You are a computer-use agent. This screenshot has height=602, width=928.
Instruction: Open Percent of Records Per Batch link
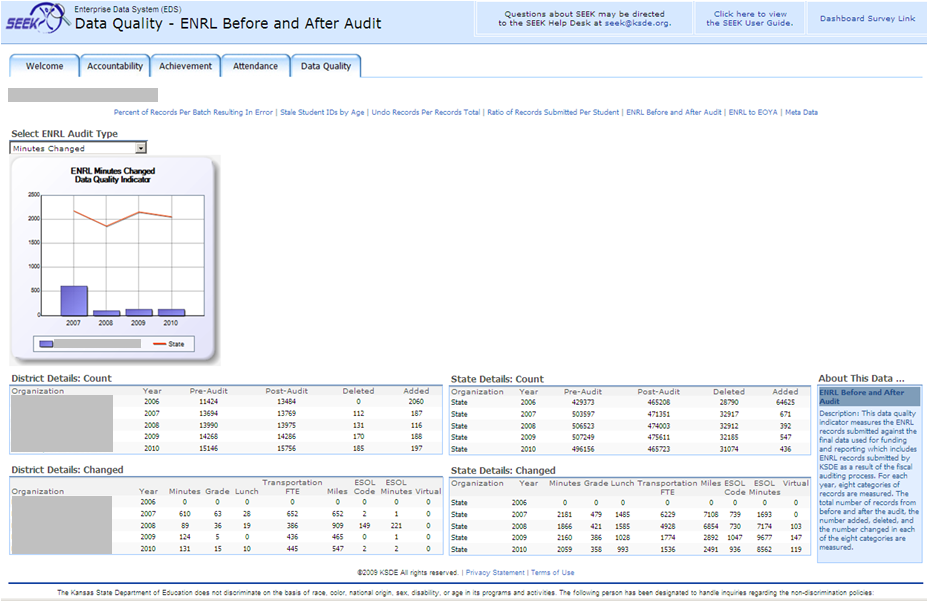[x=193, y=112]
